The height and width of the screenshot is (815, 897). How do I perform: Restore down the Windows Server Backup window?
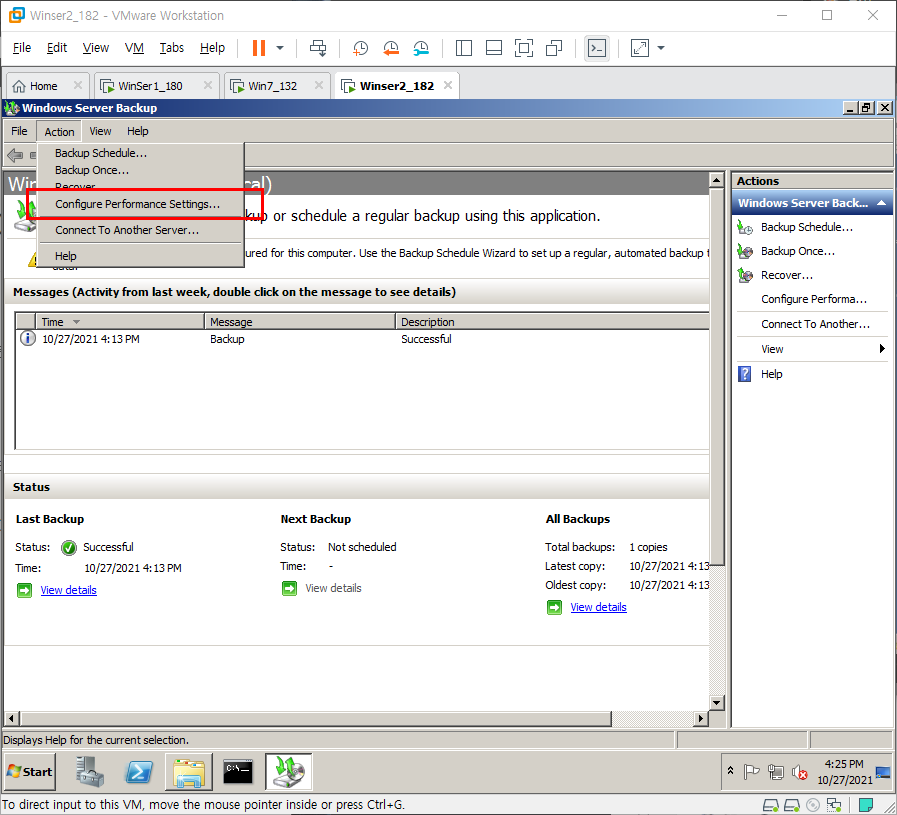(867, 108)
